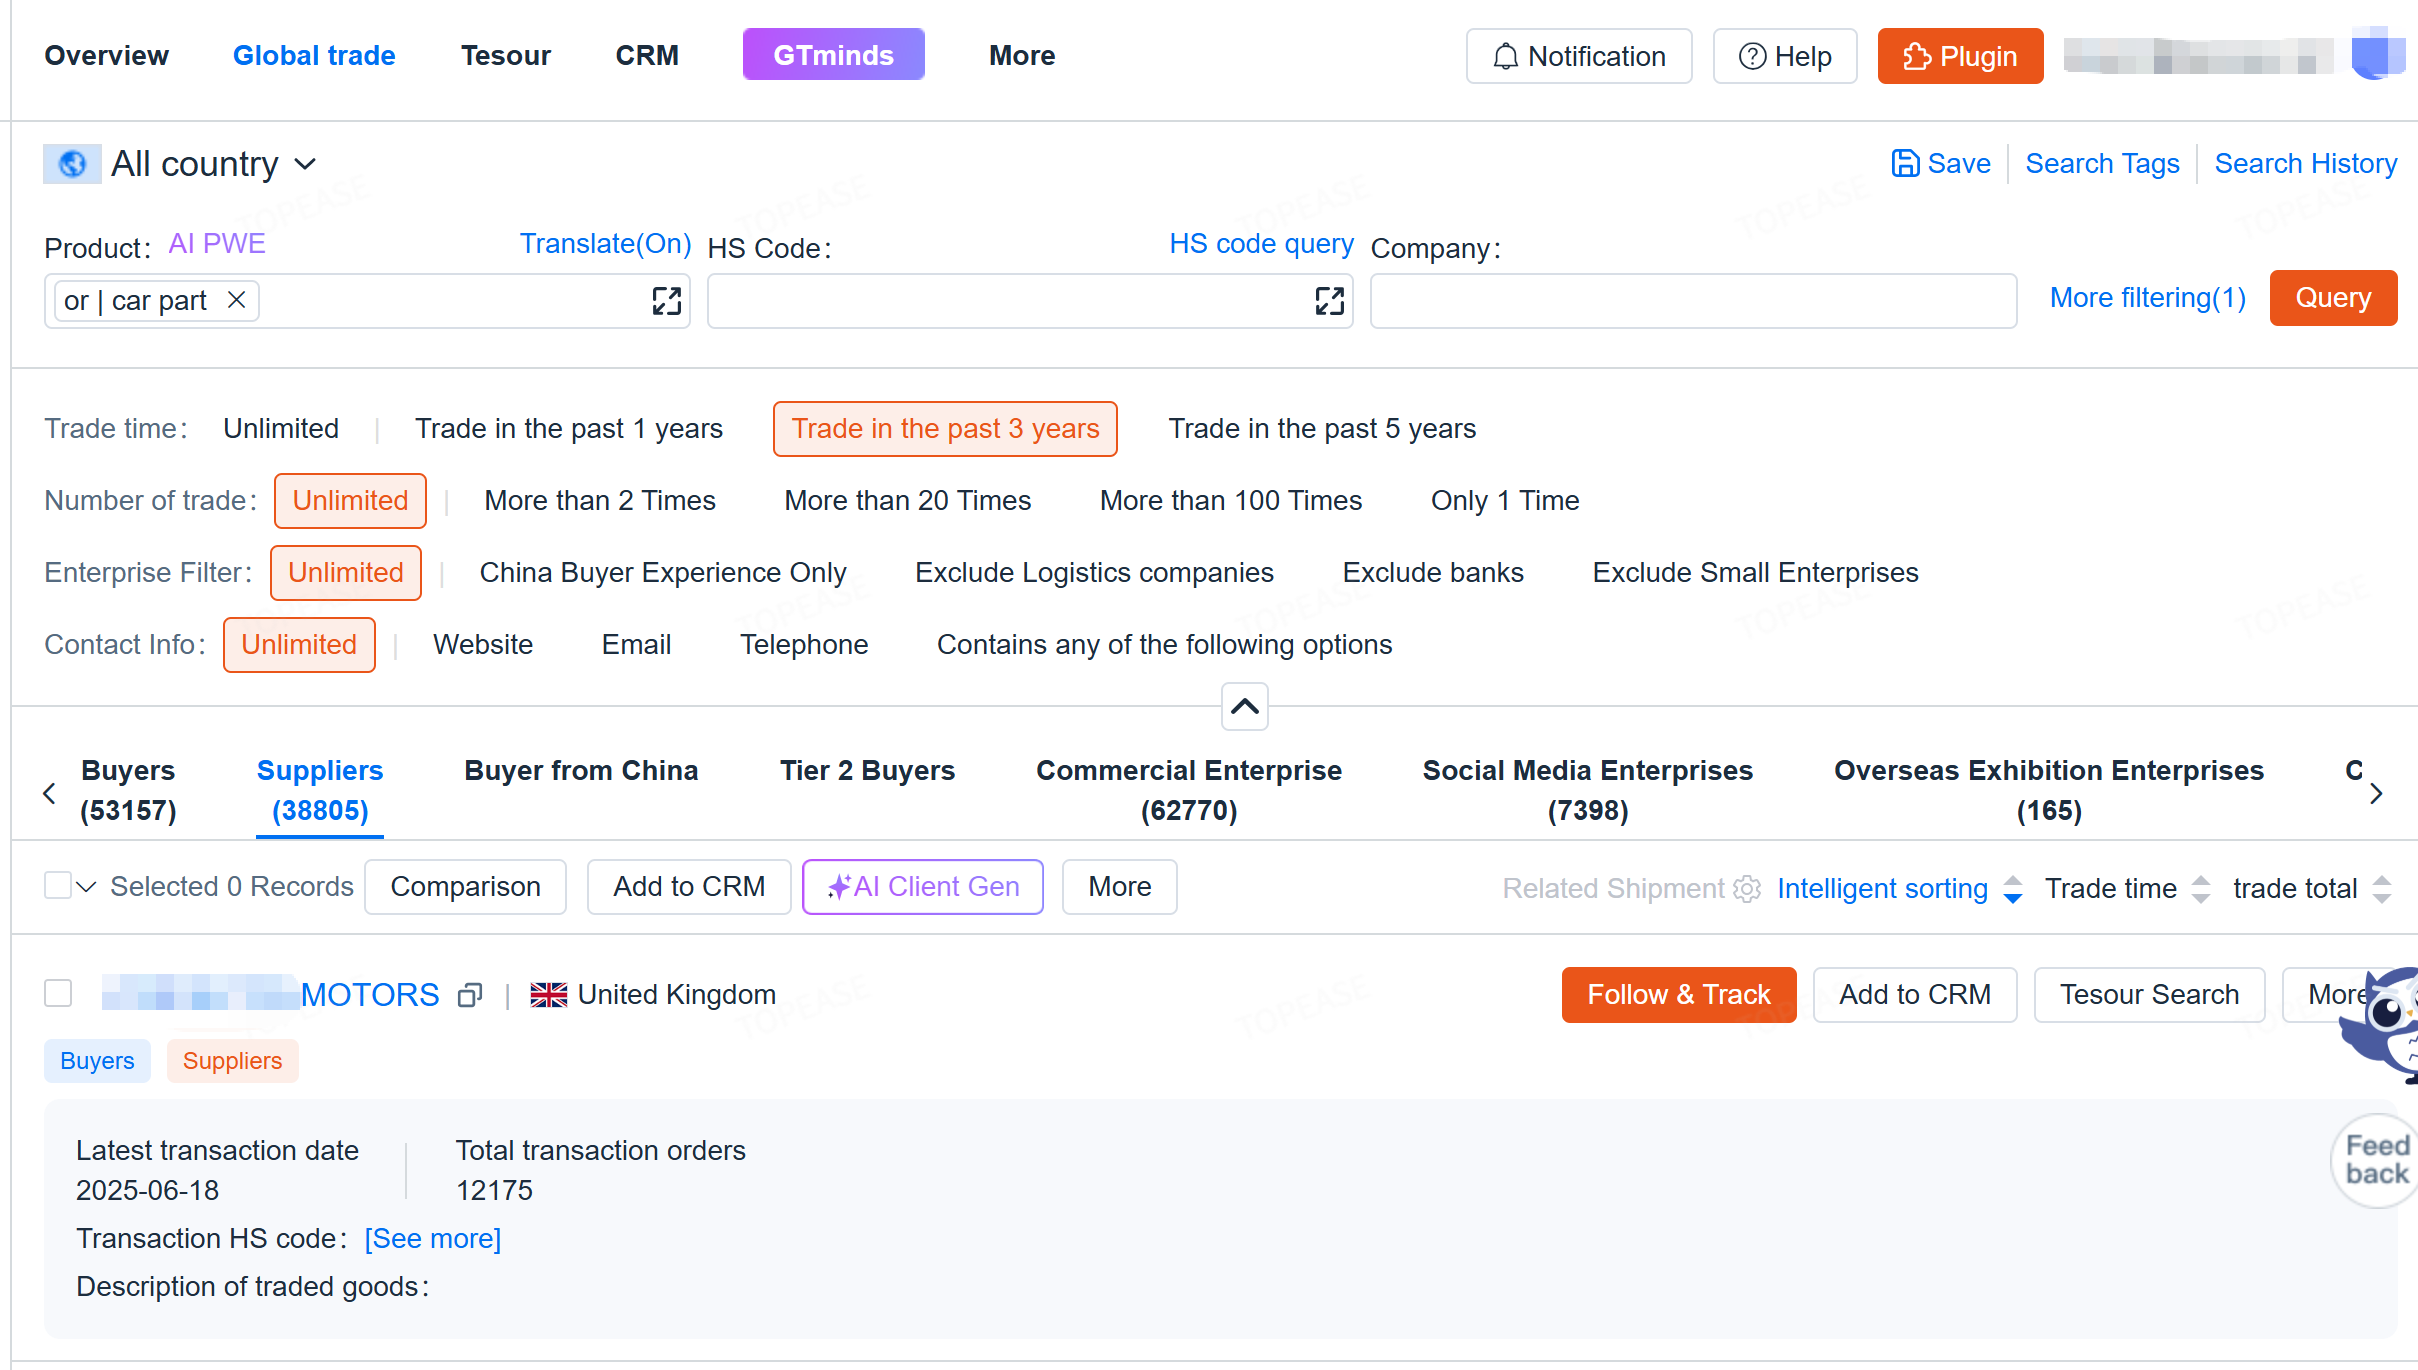This screenshot has width=2418, height=1370.
Task: Open the CRM menu
Action: click(x=647, y=55)
